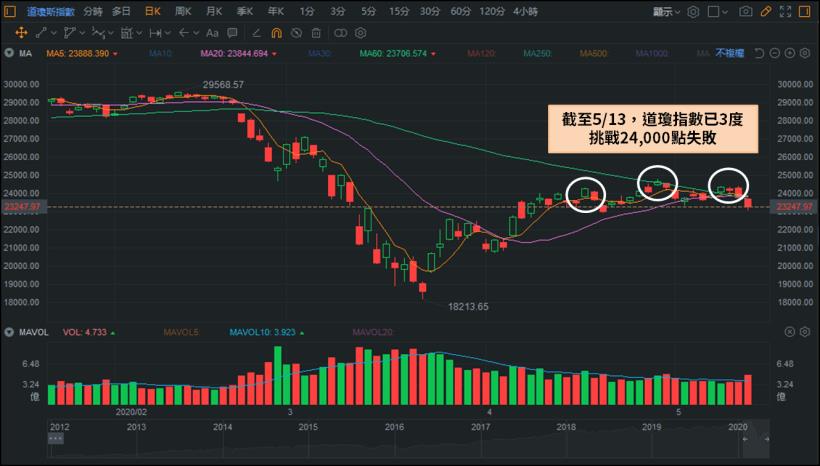Open the 道瓊斯指數 index name link

51,12
